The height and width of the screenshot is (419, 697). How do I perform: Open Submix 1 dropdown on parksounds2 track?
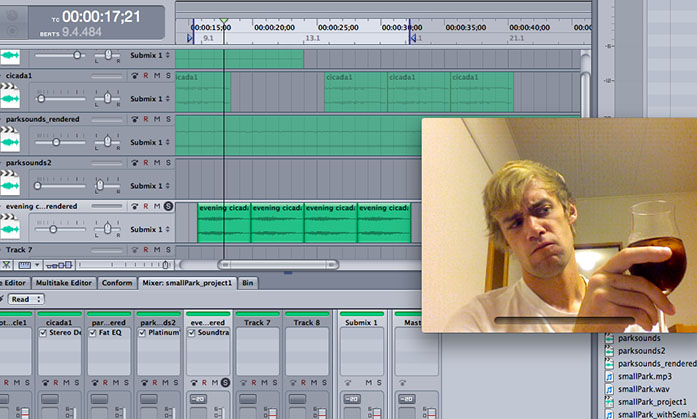[148, 186]
